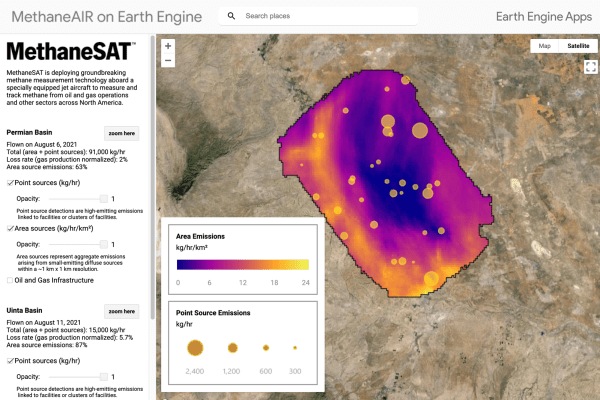Zoom out on the map
Screen dimensions: 600x400
click(x=167, y=61)
